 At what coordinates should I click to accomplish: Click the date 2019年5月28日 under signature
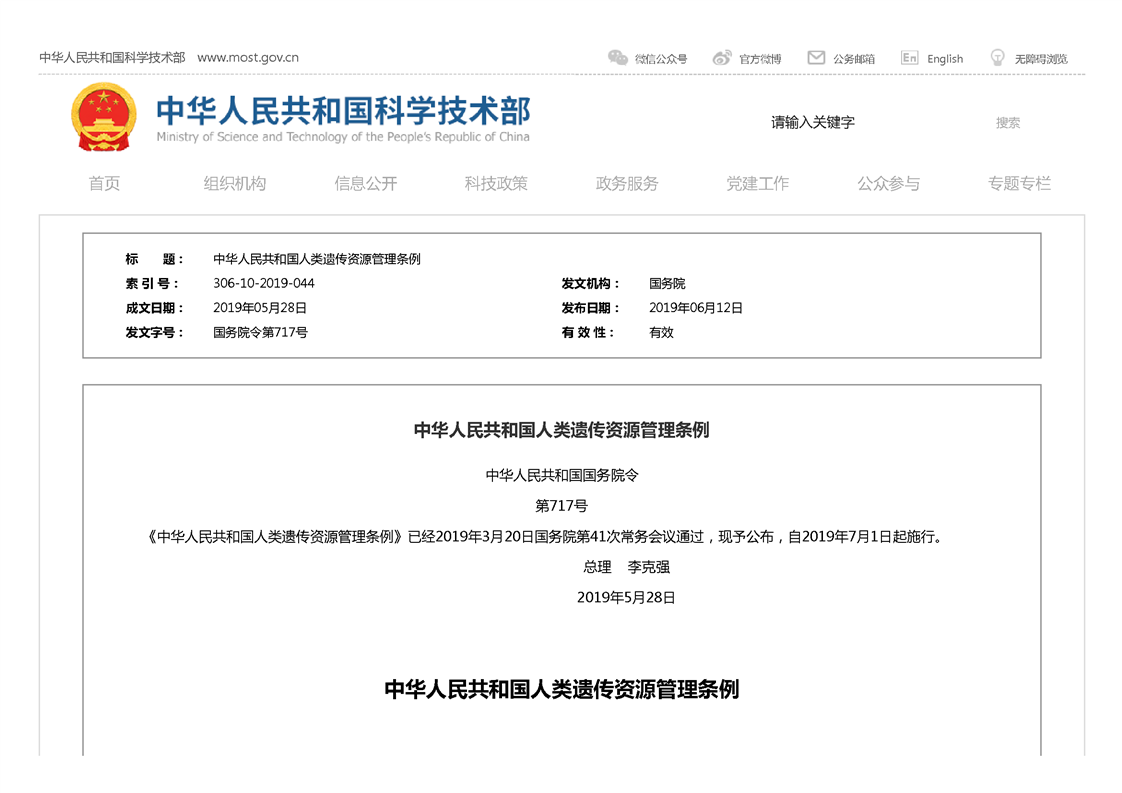pyautogui.click(x=626, y=598)
